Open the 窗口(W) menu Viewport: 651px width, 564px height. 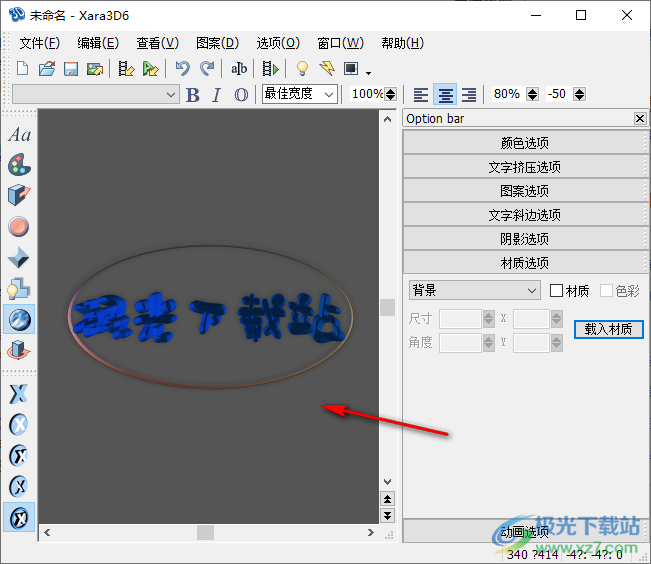(x=340, y=43)
